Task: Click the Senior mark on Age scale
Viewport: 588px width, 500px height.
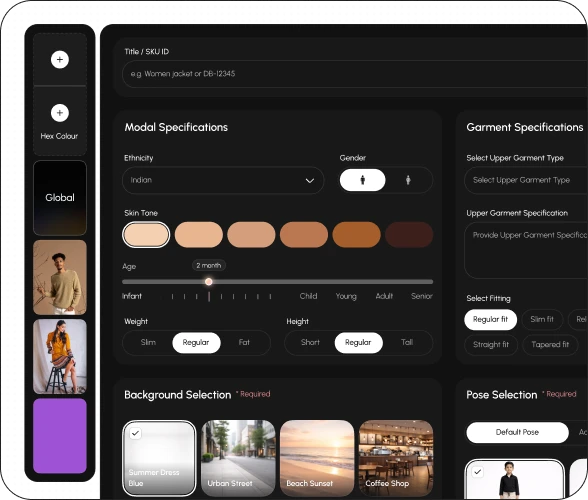Action: click(422, 296)
